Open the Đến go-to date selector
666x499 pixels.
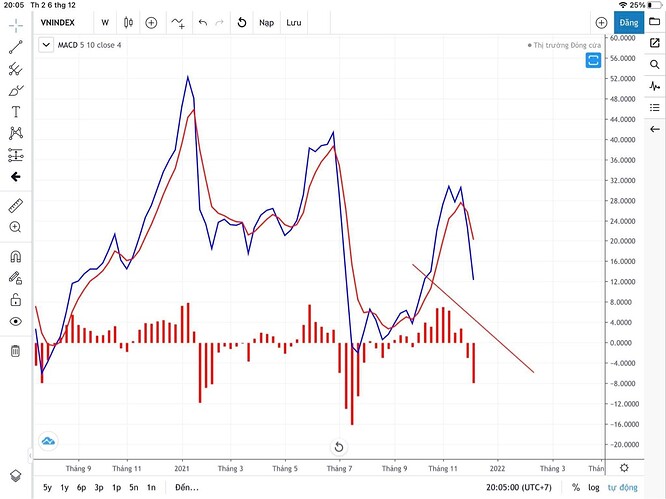point(187,487)
